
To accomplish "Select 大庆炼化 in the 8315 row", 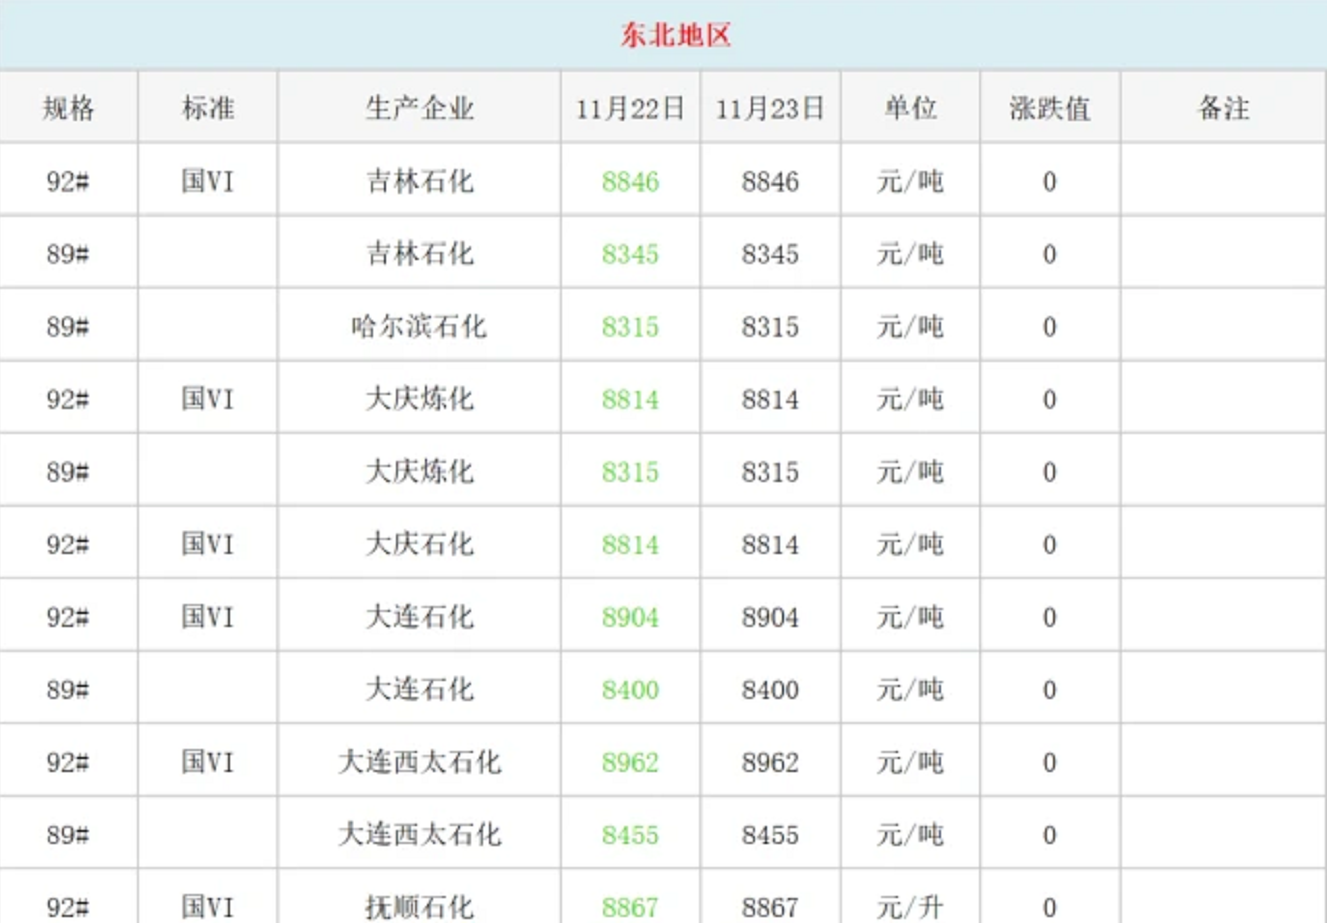I will pos(420,471).
